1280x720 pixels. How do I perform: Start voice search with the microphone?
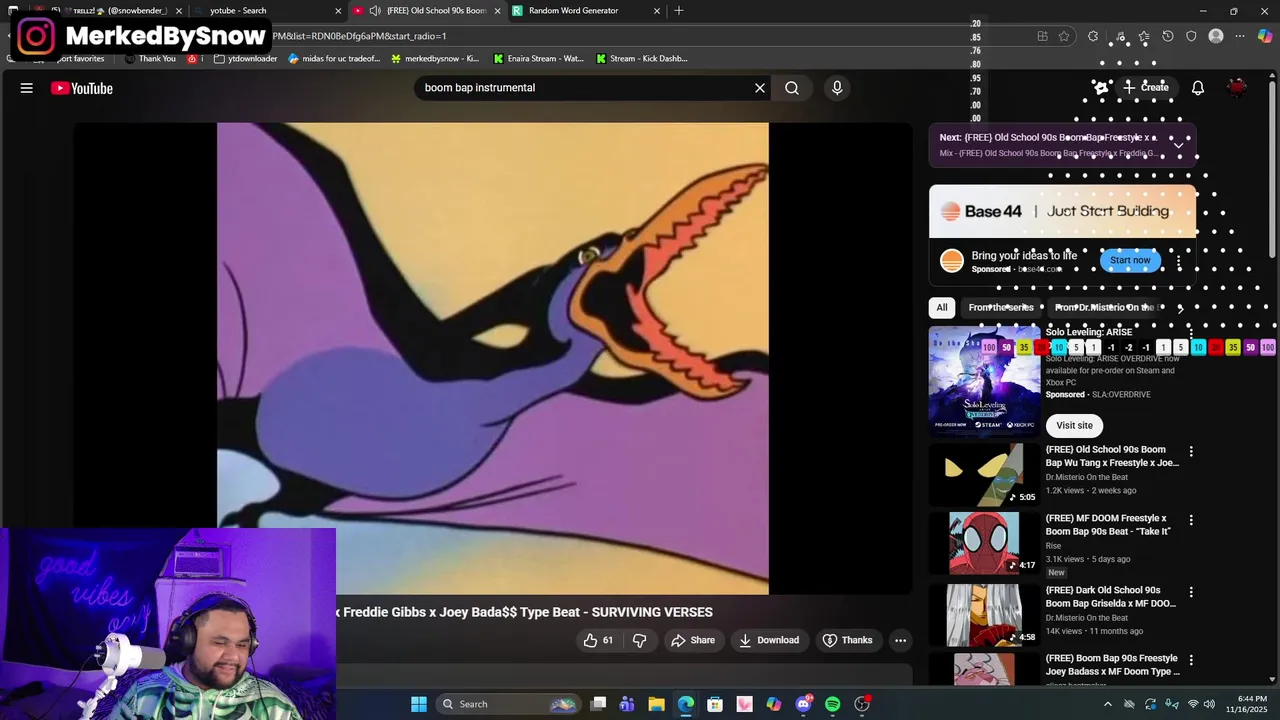837,88
